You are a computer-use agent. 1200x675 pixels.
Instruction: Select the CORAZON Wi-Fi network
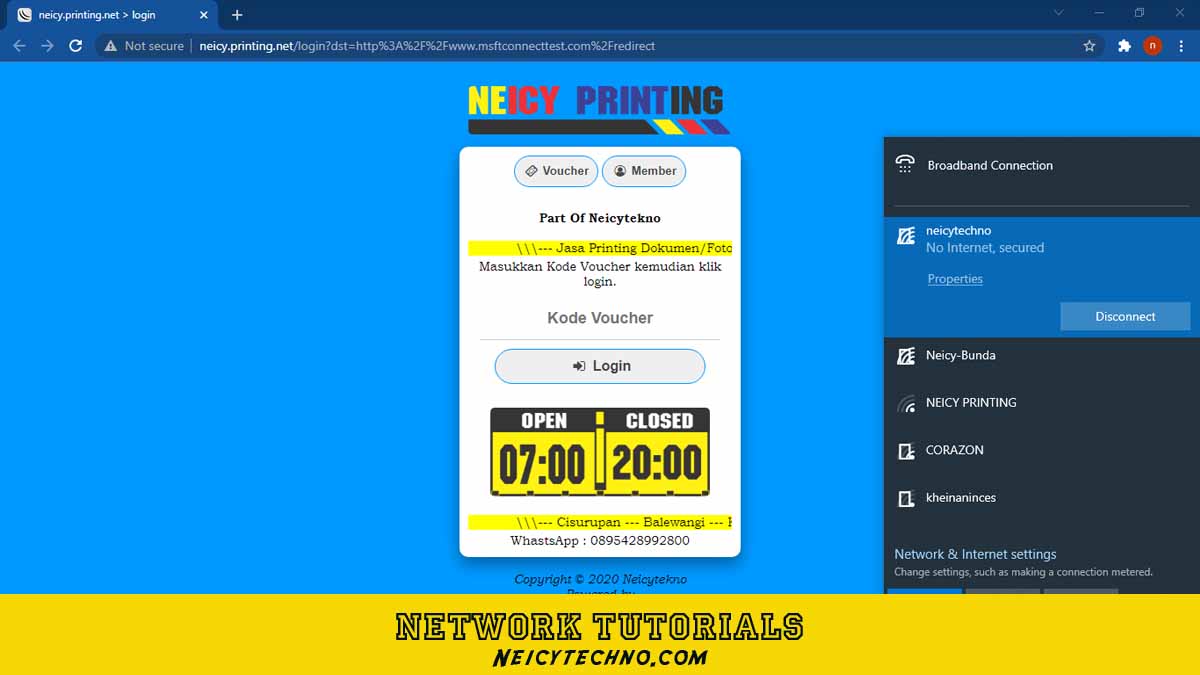click(x=1042, y=450)
